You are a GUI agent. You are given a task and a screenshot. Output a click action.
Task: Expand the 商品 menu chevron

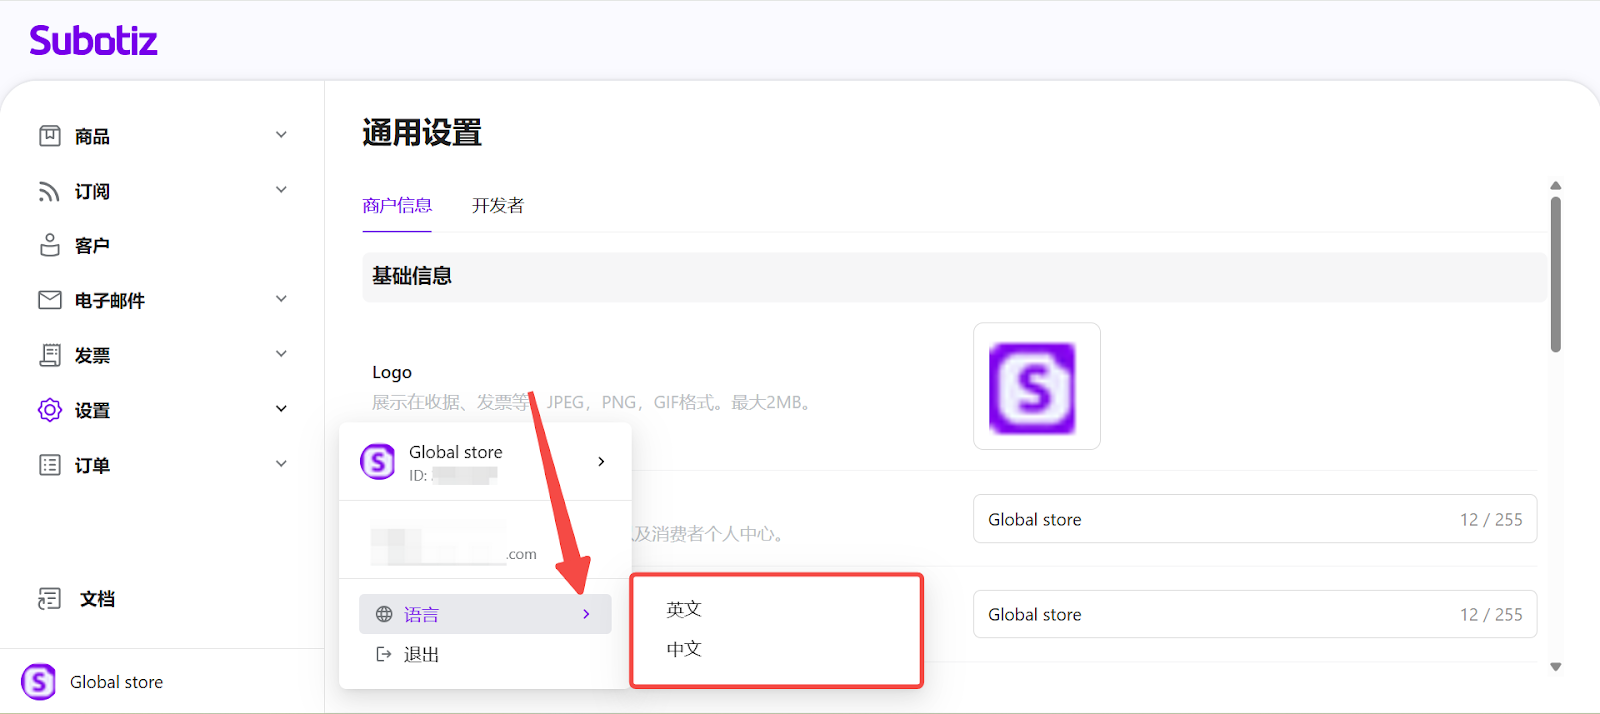281,135
